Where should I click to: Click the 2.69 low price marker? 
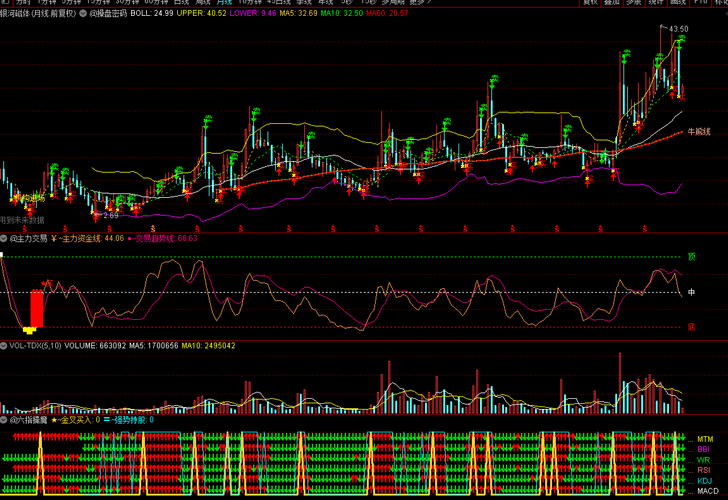[x=110, y=214]
